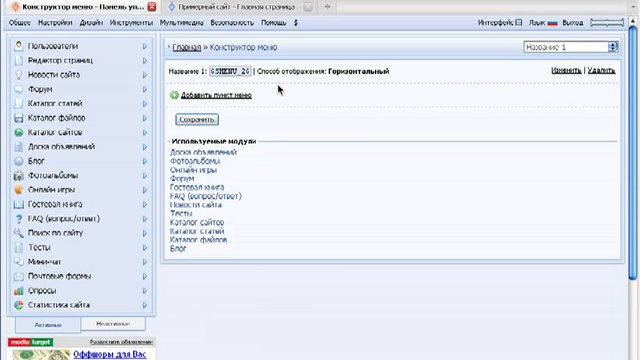640x360 pixels.
Task: Expand the Форум submenu arrow
Action: point(145,89)
